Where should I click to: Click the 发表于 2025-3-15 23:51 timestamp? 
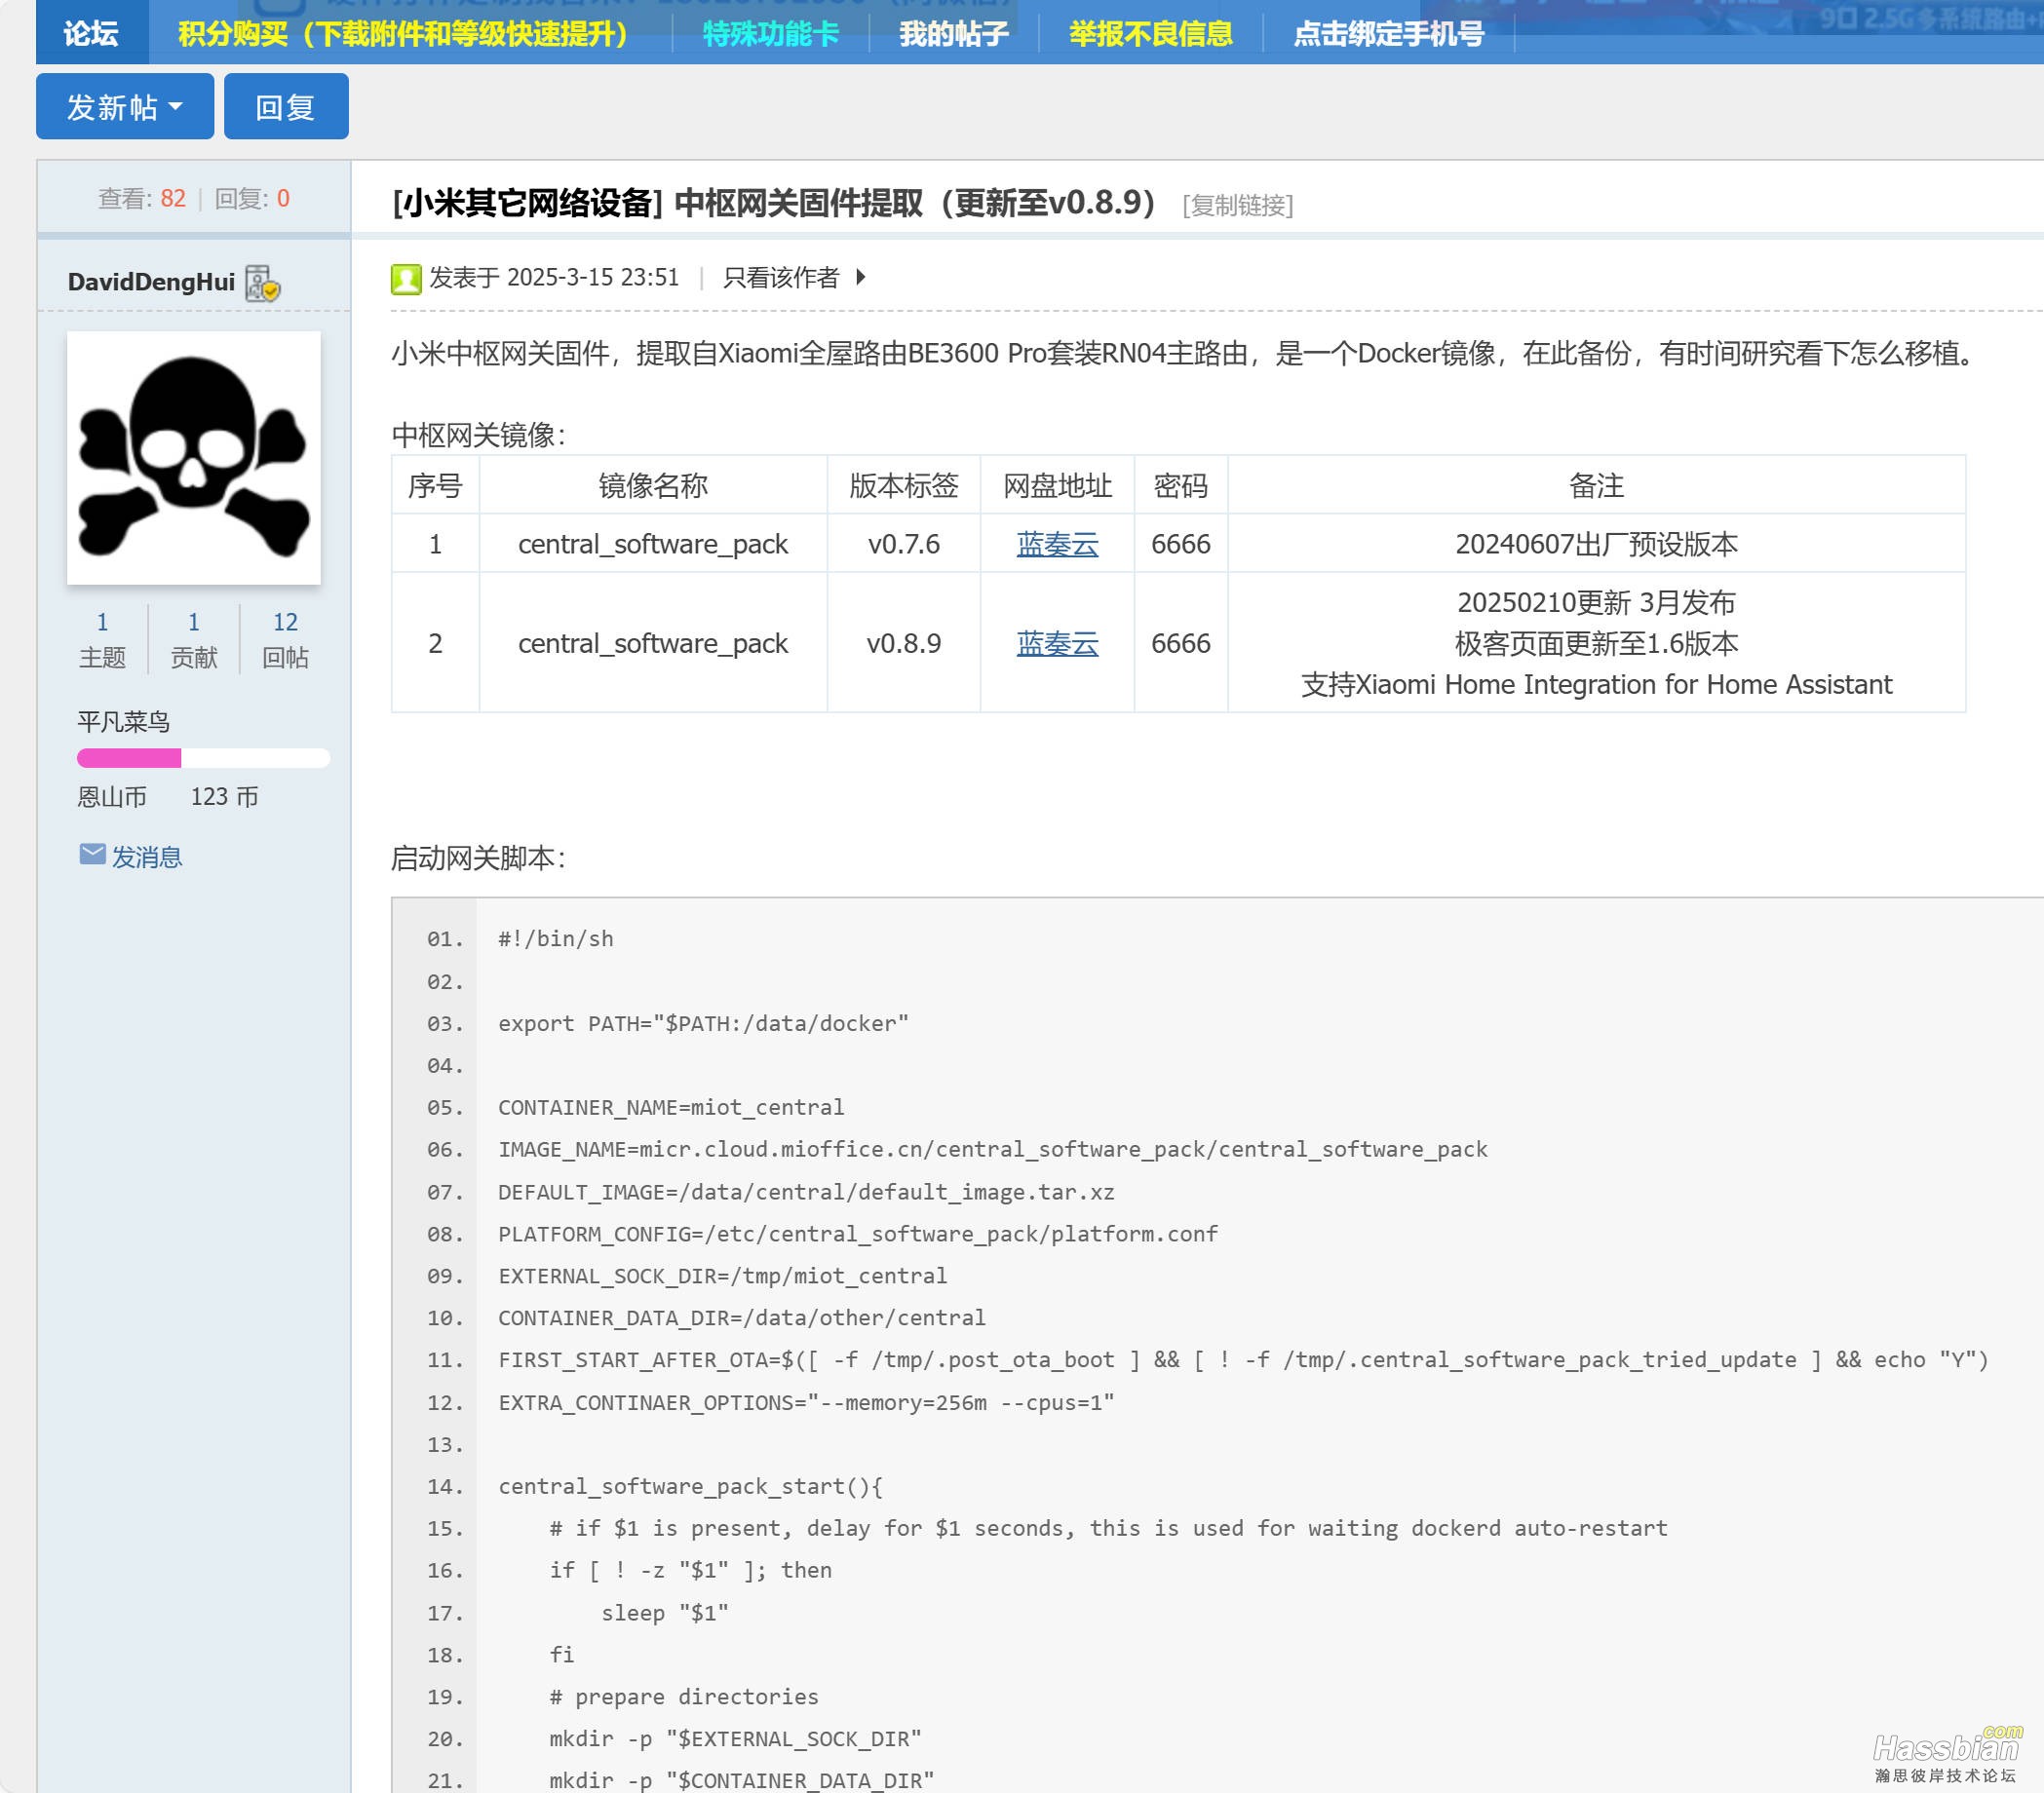pos(554,278)
